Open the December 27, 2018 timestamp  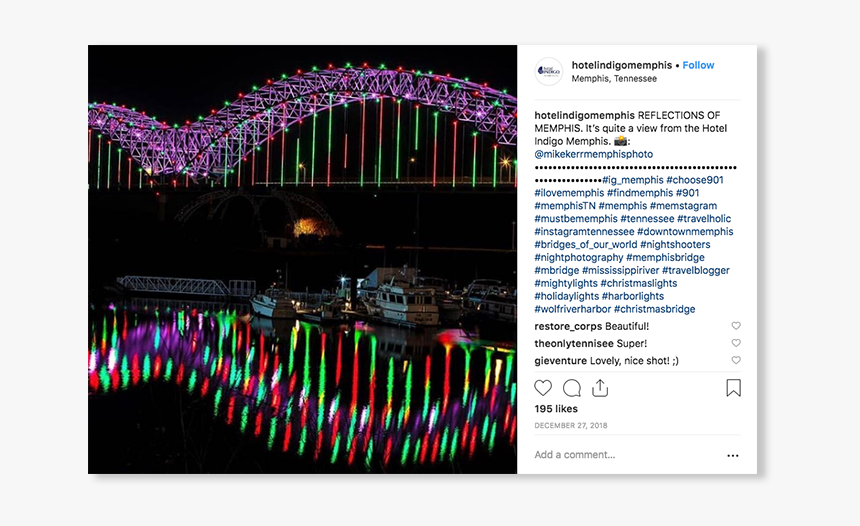[571, 425]
